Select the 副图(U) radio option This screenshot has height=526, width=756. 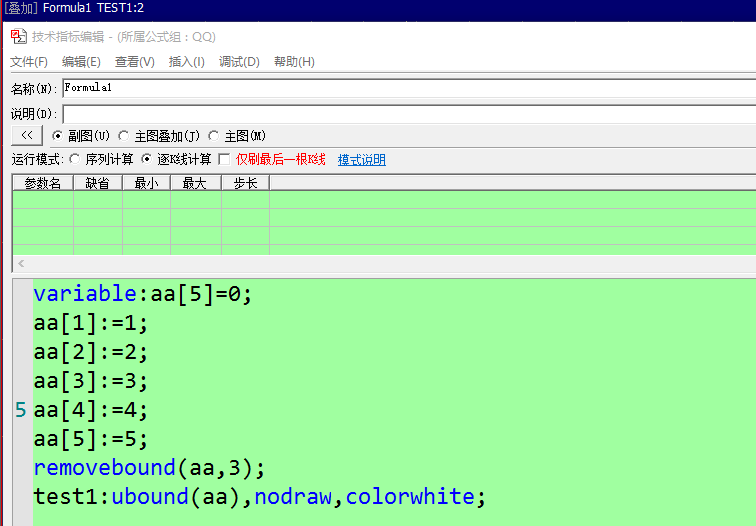pos(58,136)
